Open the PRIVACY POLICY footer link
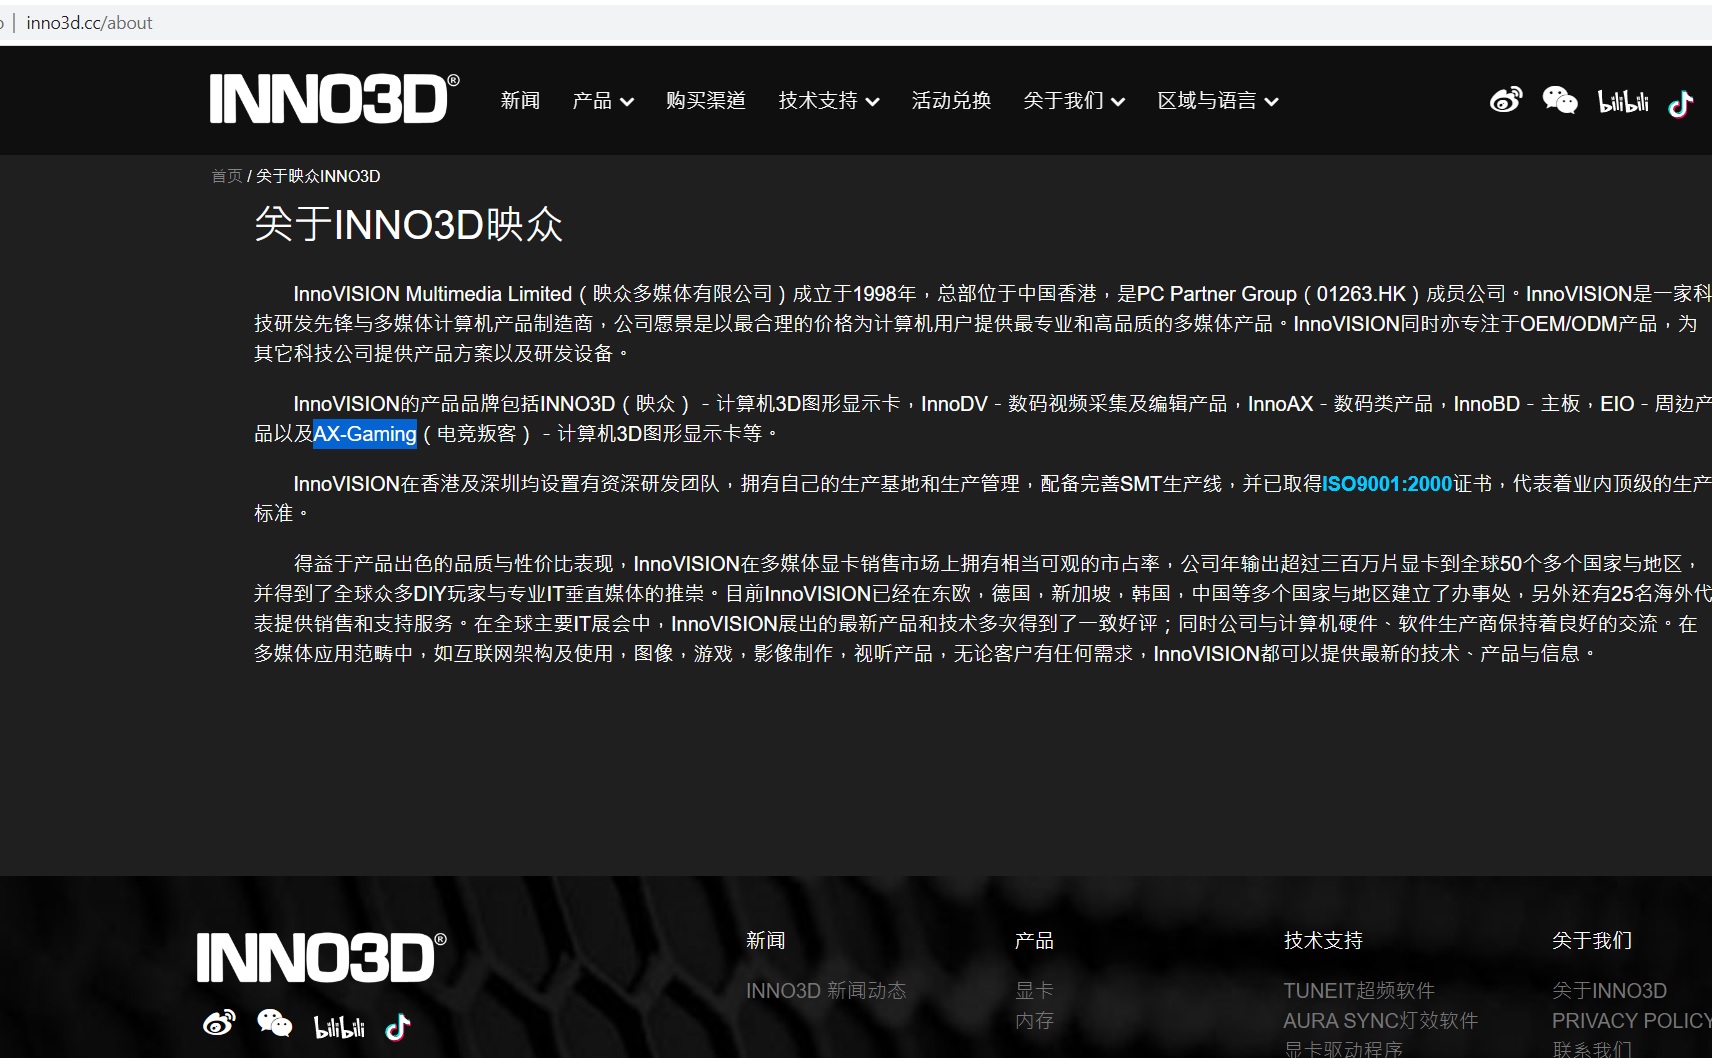Image resolution: width=1712 pixels, height=1058 pixels. [x=1632, y=1020]
